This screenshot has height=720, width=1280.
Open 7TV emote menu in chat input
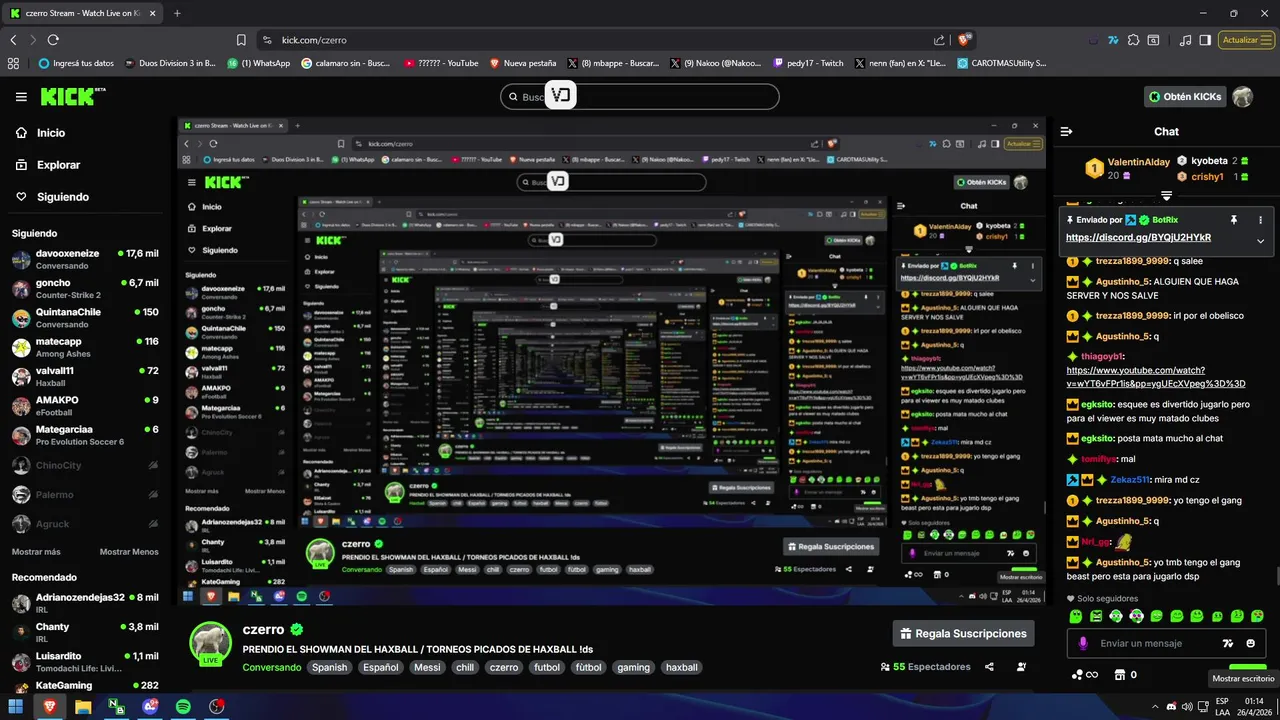(x=1228, y=644)
